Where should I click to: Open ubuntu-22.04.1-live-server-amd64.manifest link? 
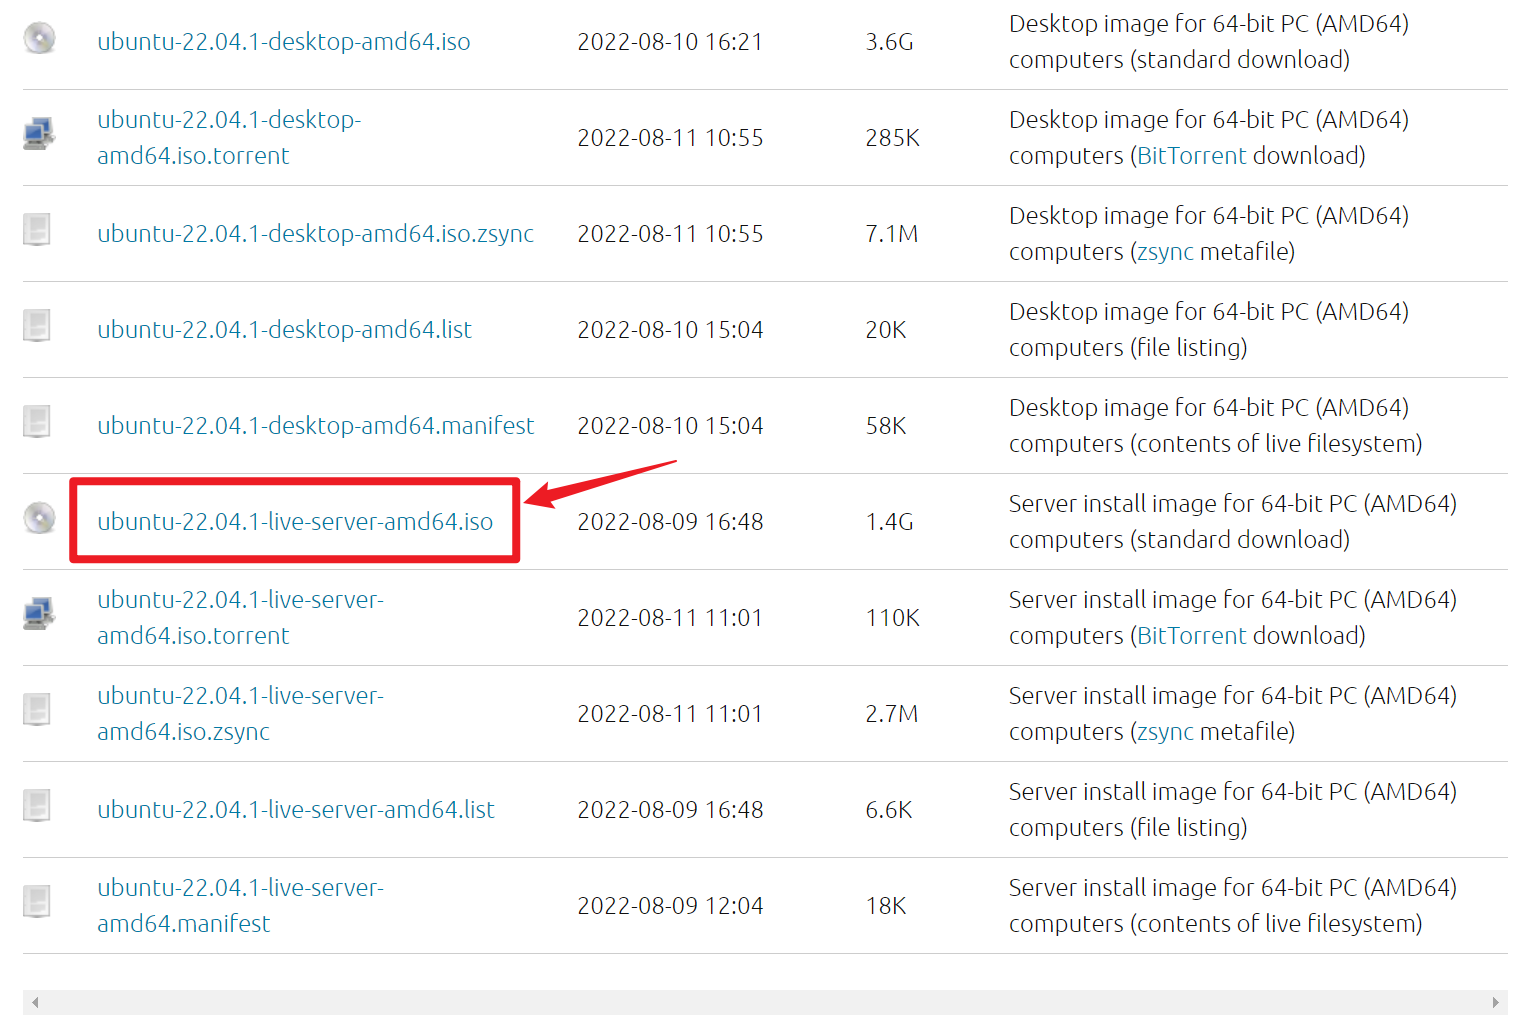coord(240,906)
